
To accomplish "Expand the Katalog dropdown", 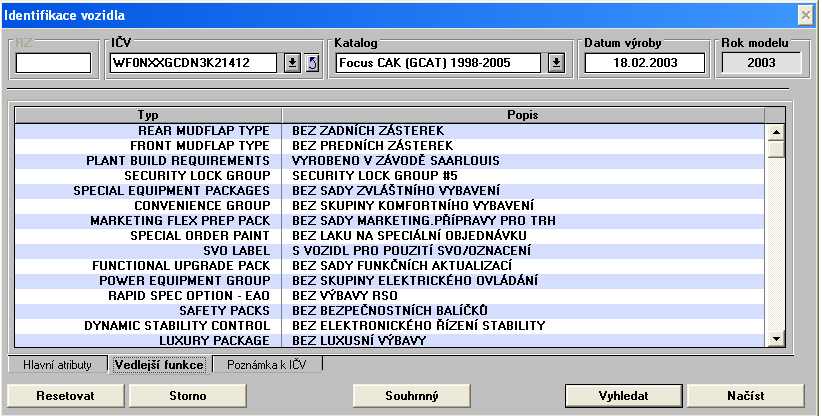I will [556, 63].
